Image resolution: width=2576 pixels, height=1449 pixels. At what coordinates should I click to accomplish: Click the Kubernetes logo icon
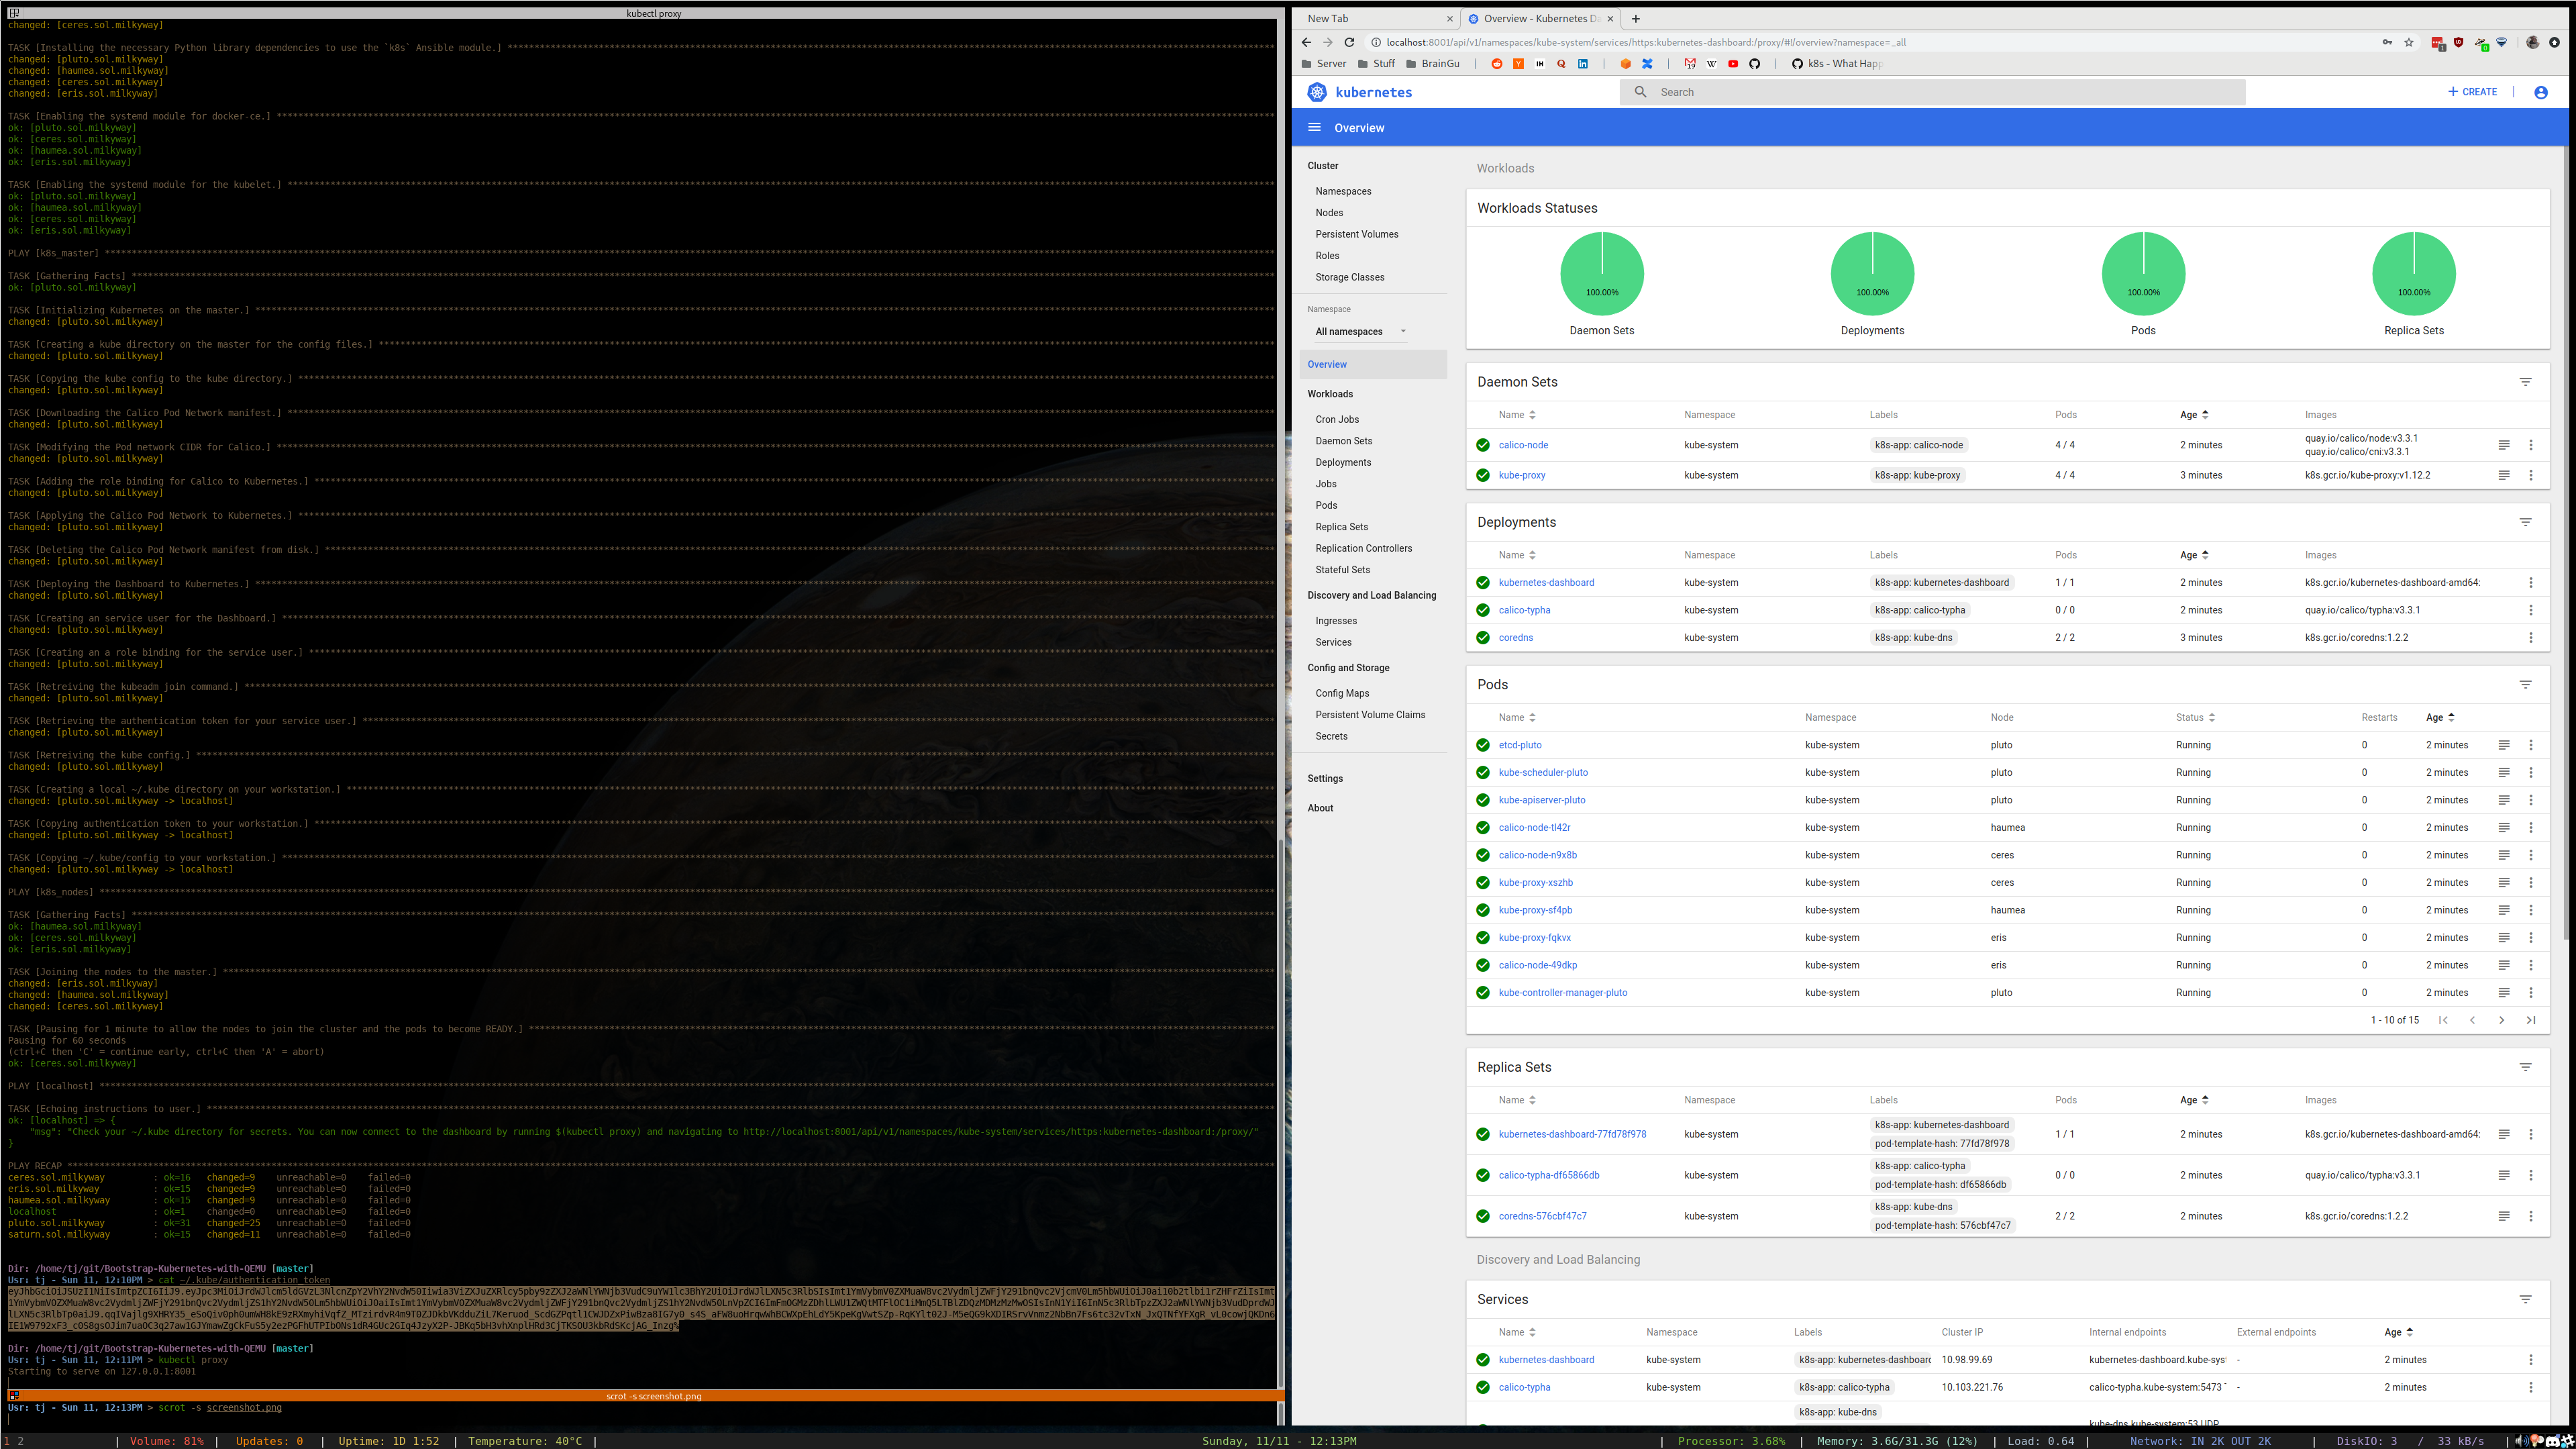pos(1317,92)
